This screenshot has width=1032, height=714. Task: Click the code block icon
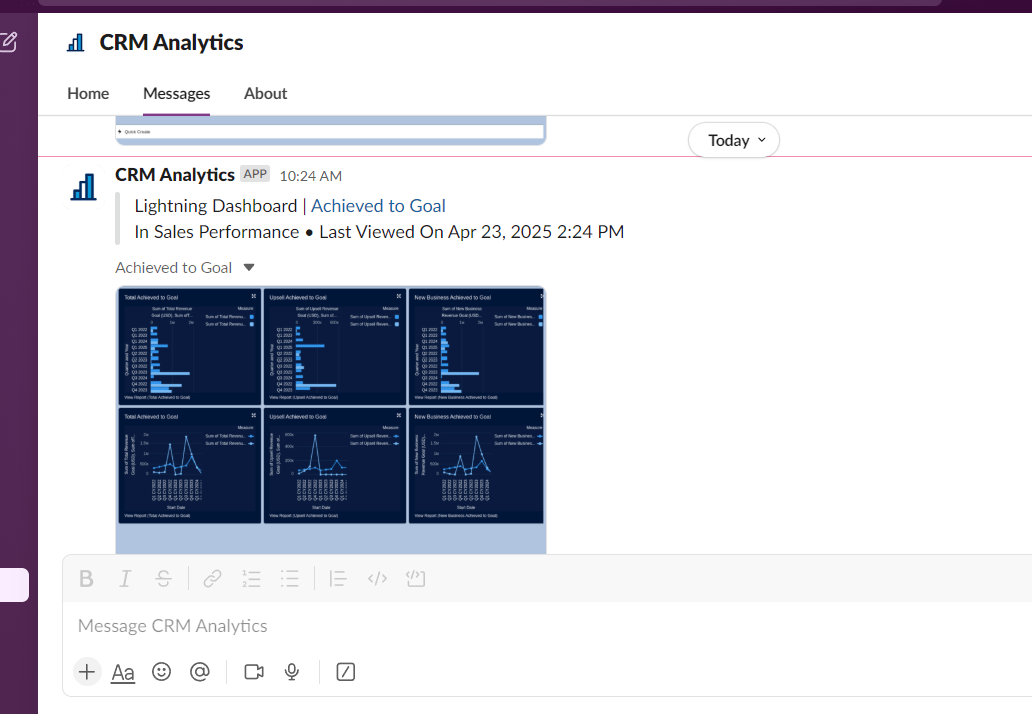pyautogui.click(x=416, y=578)
